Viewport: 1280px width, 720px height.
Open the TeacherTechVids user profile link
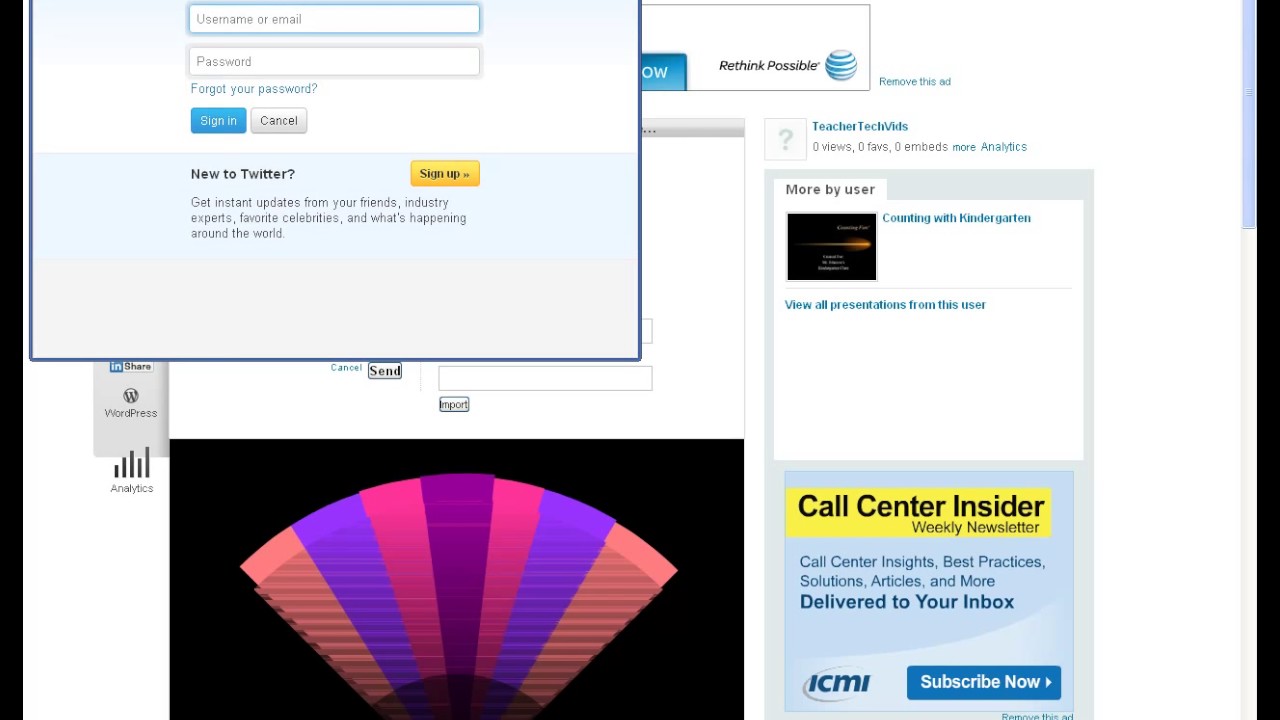pos(860,126)
